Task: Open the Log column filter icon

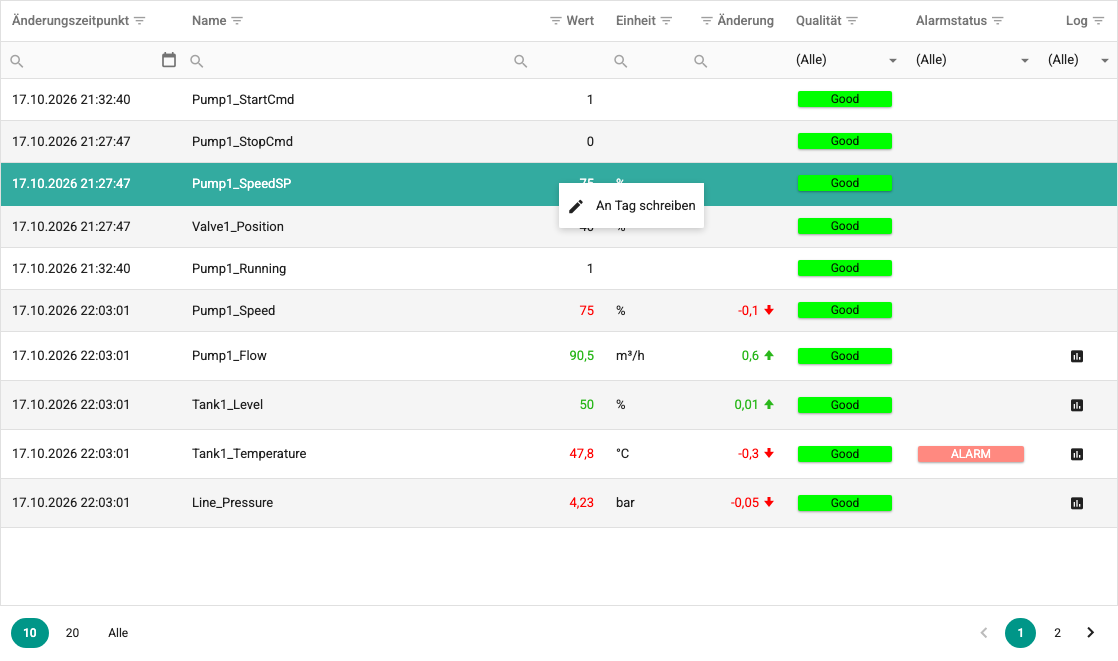Action: pos(1099,21)
